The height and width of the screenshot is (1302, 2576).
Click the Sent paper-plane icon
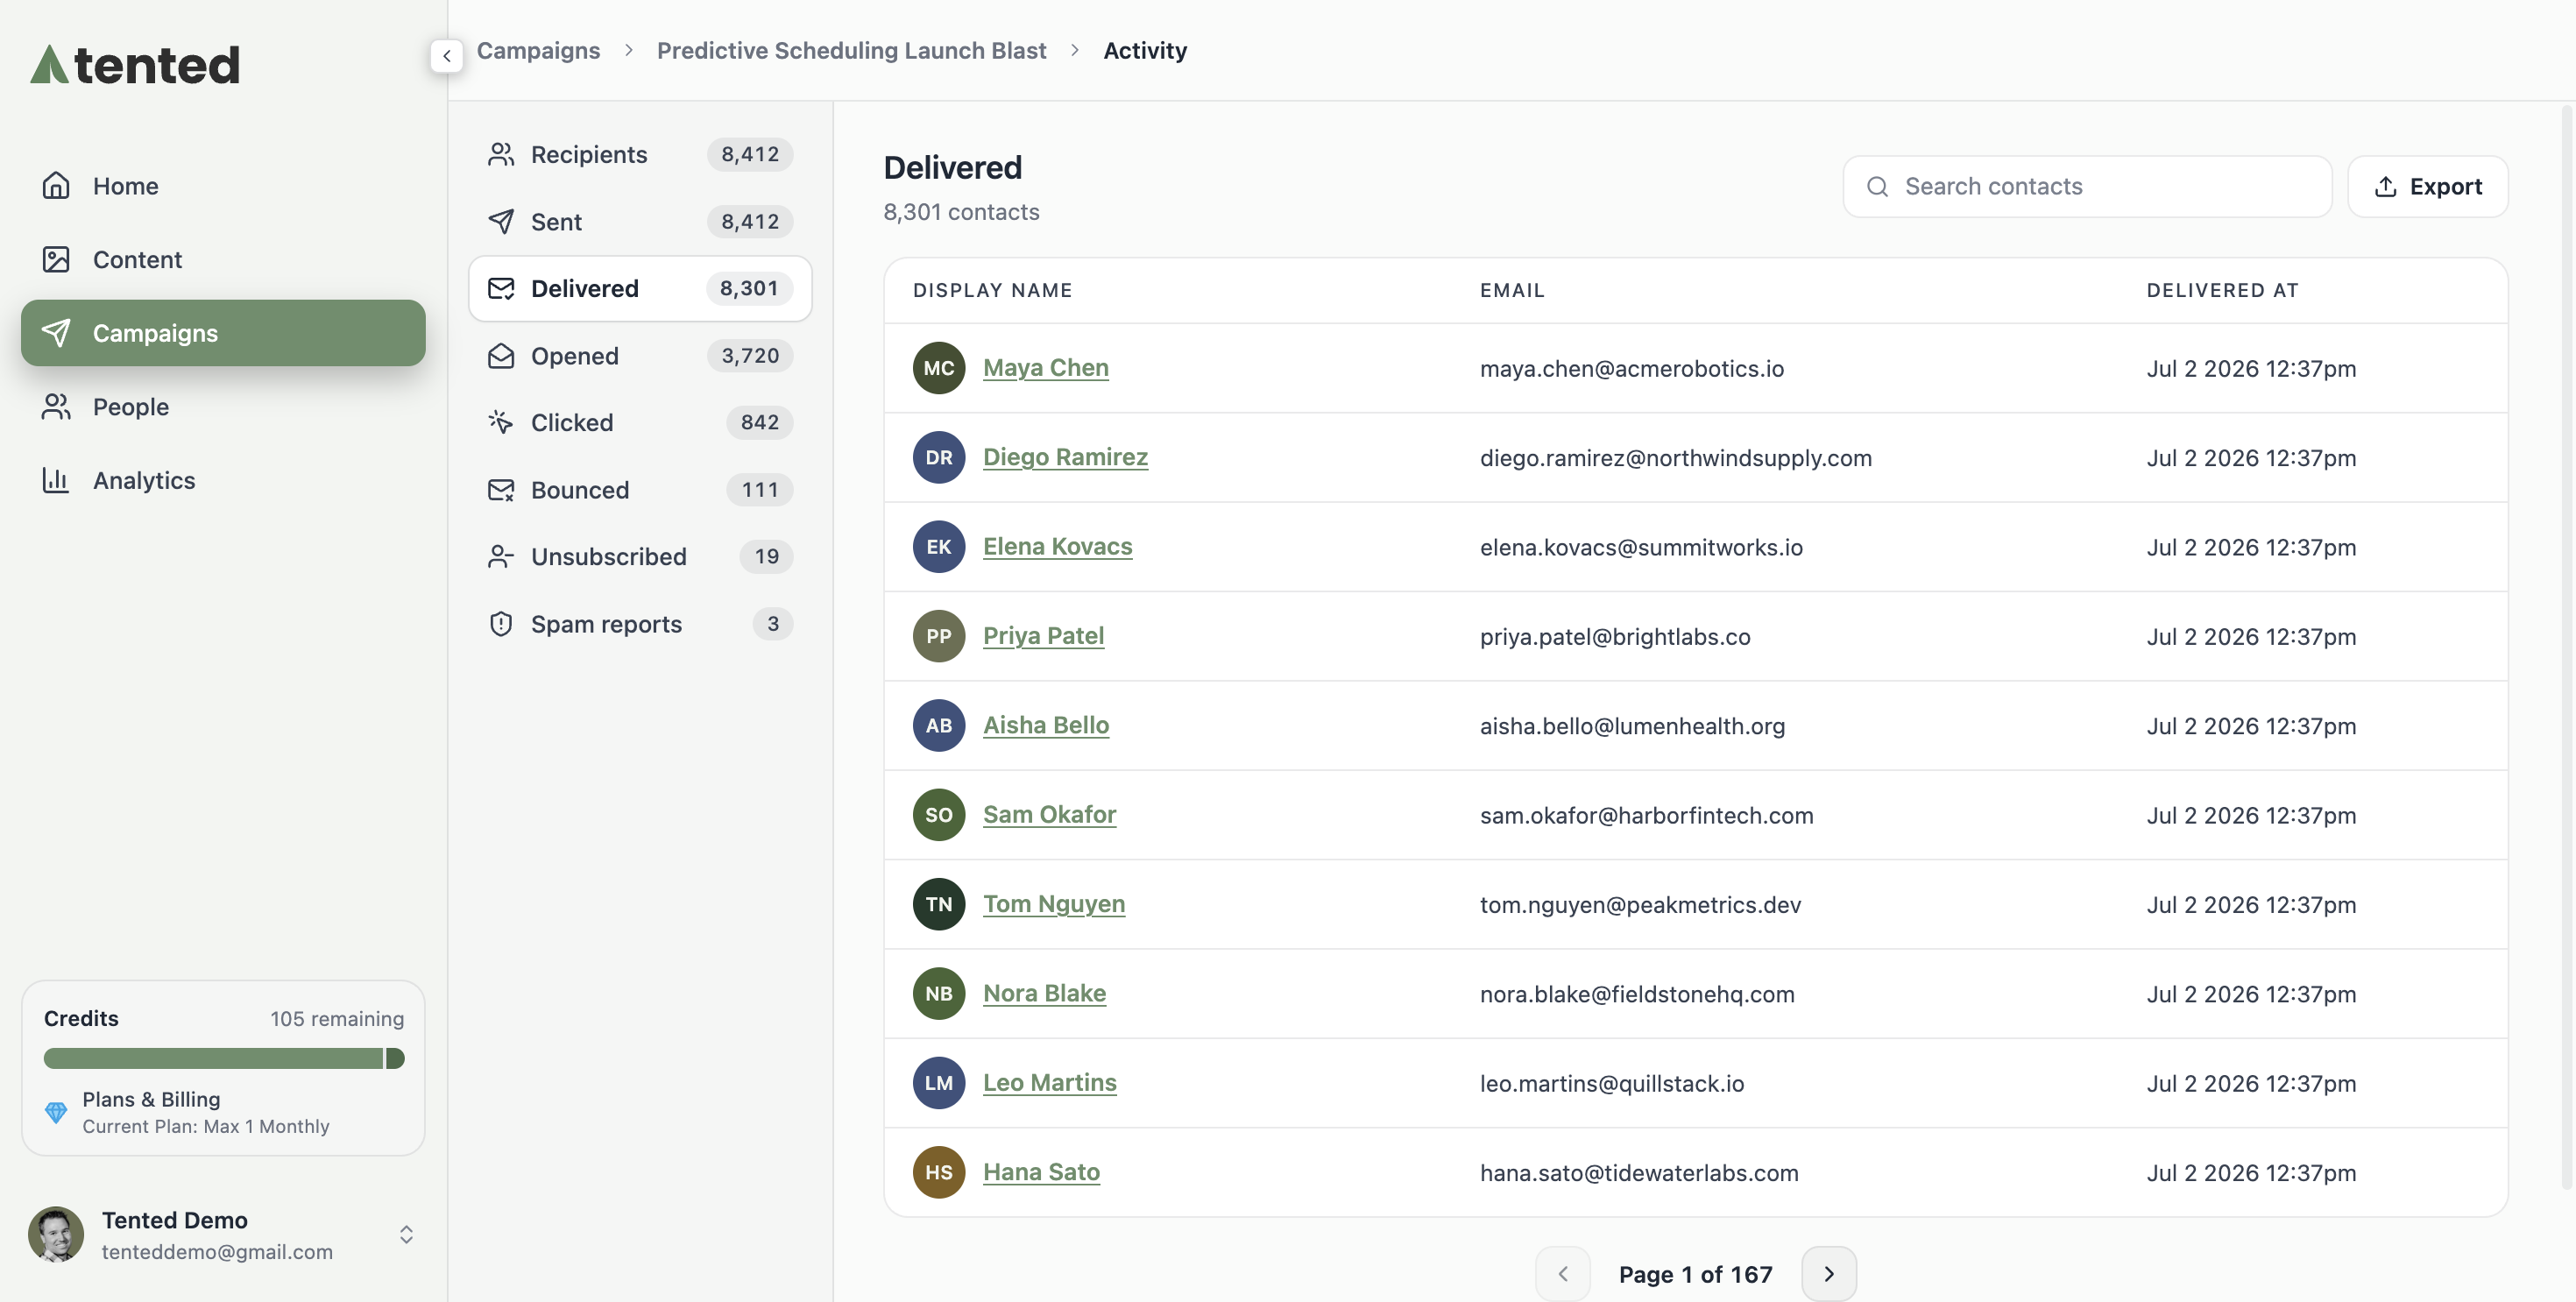coord(501,221)
